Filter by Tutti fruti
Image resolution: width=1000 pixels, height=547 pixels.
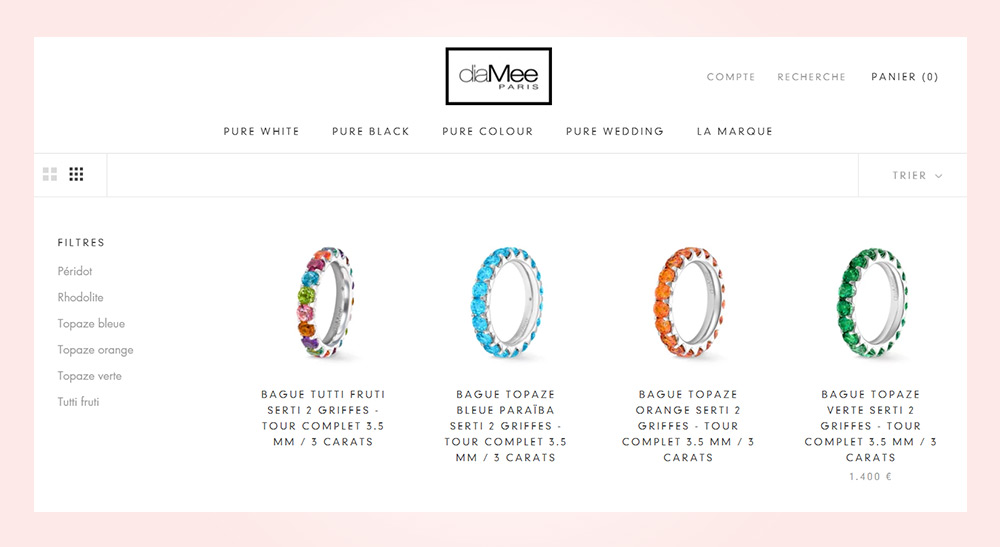(78, 402)
